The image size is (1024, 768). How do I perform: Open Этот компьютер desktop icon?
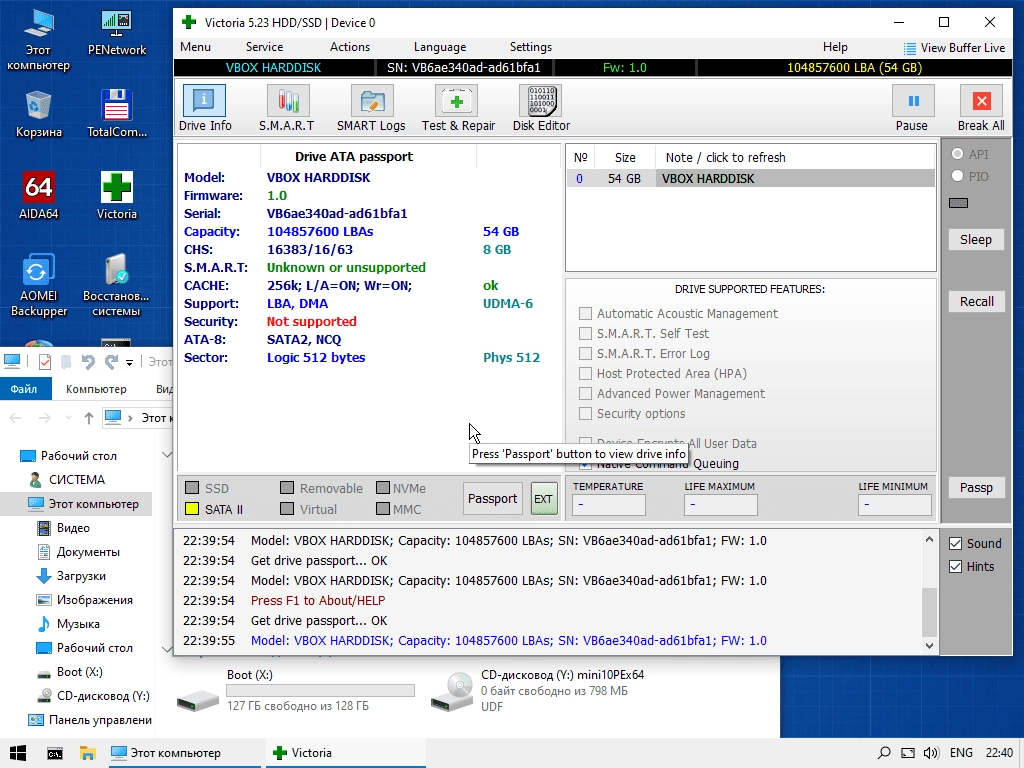(38, 39)
